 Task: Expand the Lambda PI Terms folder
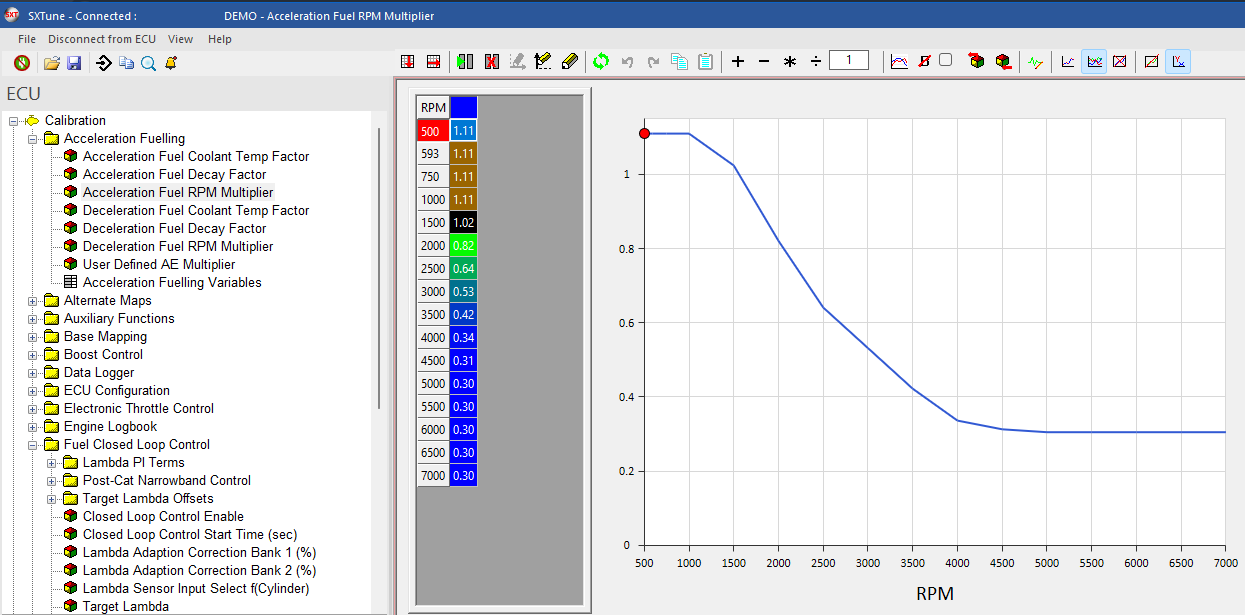52,463
